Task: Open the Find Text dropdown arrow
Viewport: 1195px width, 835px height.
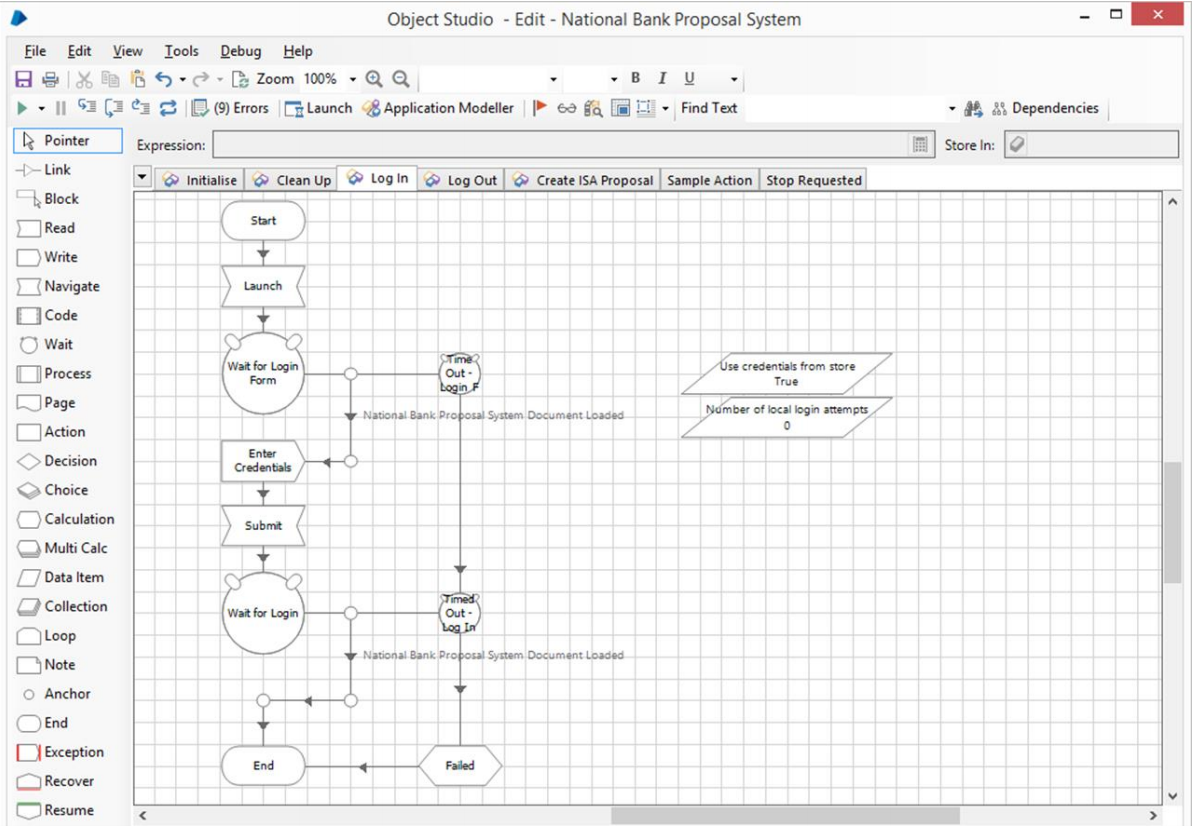Action: (x=951, y=109)
